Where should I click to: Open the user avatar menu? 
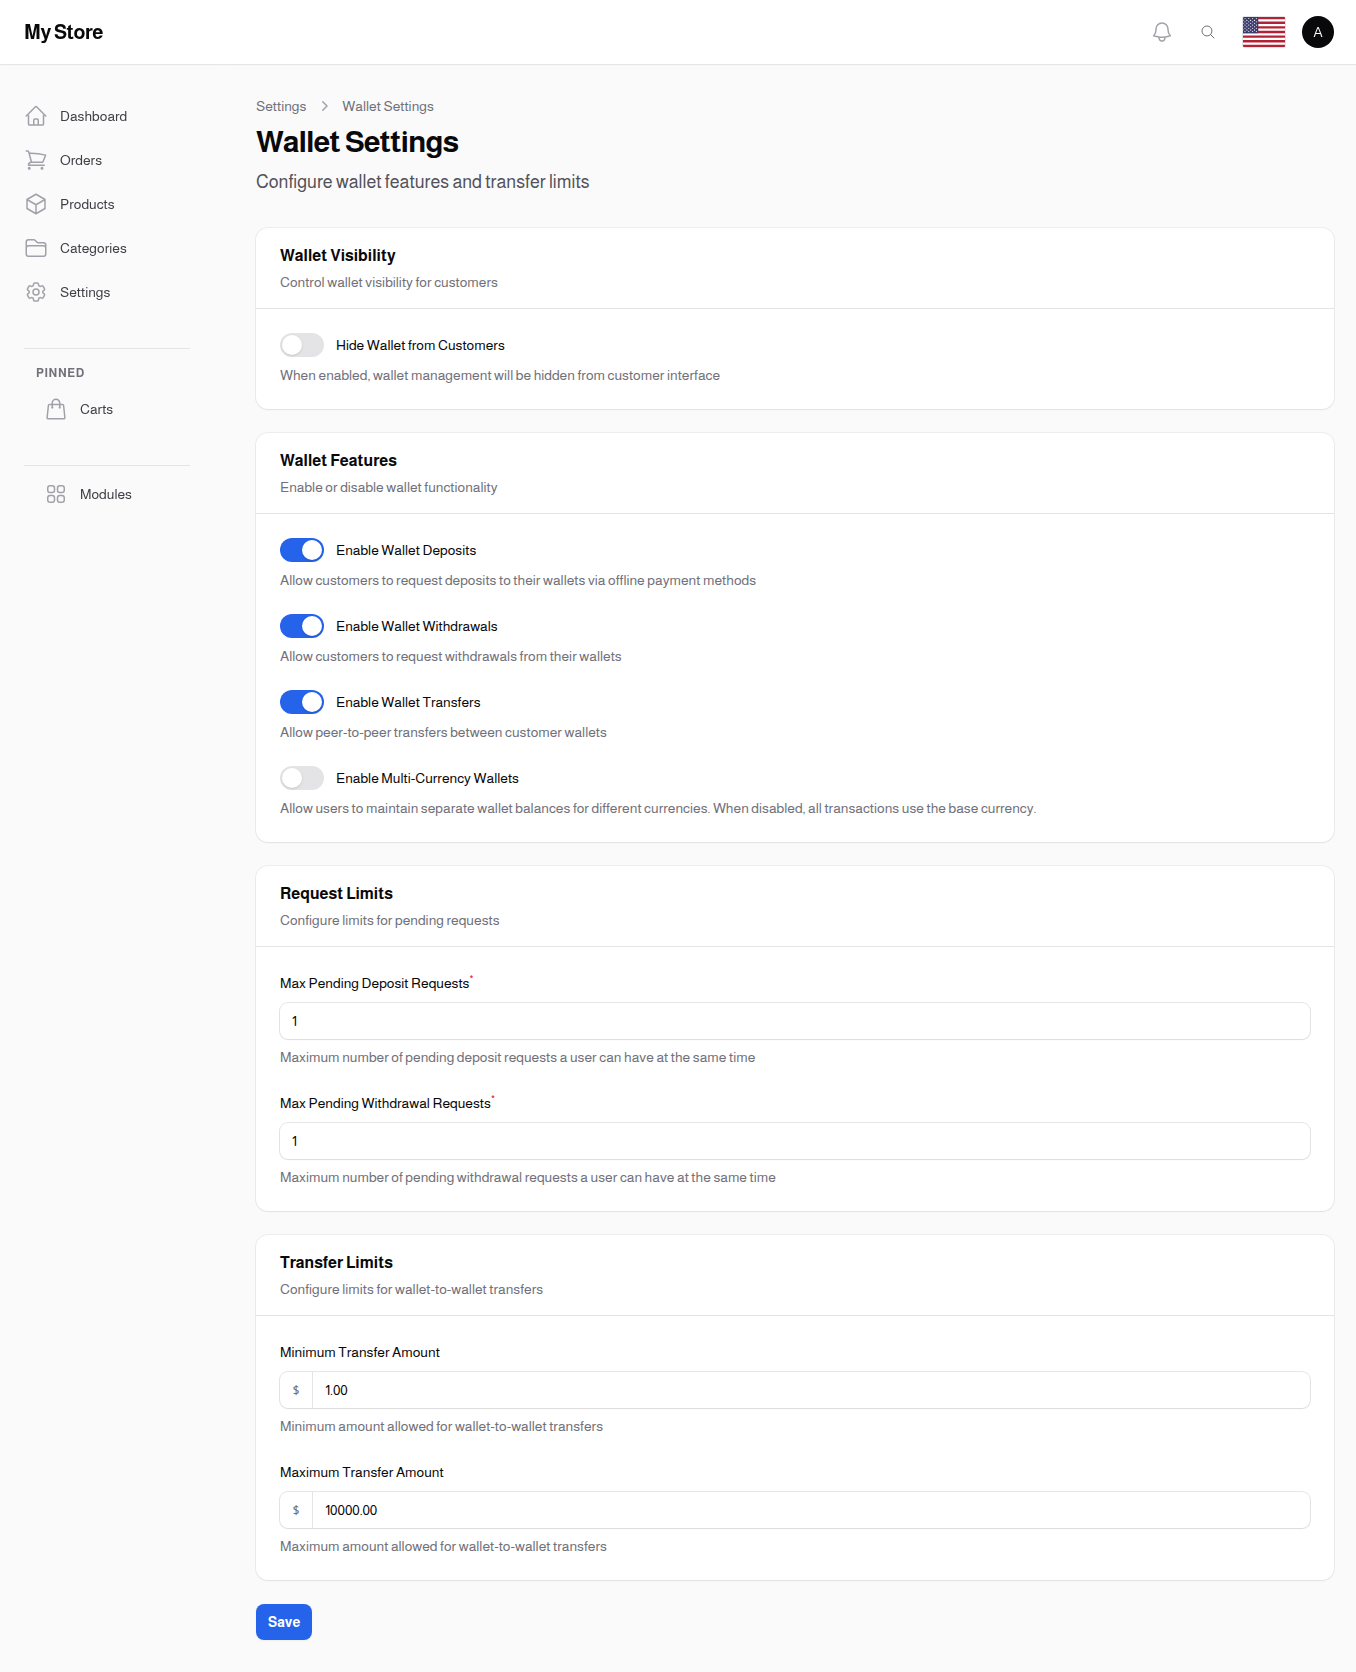[x=1317, y=32]
